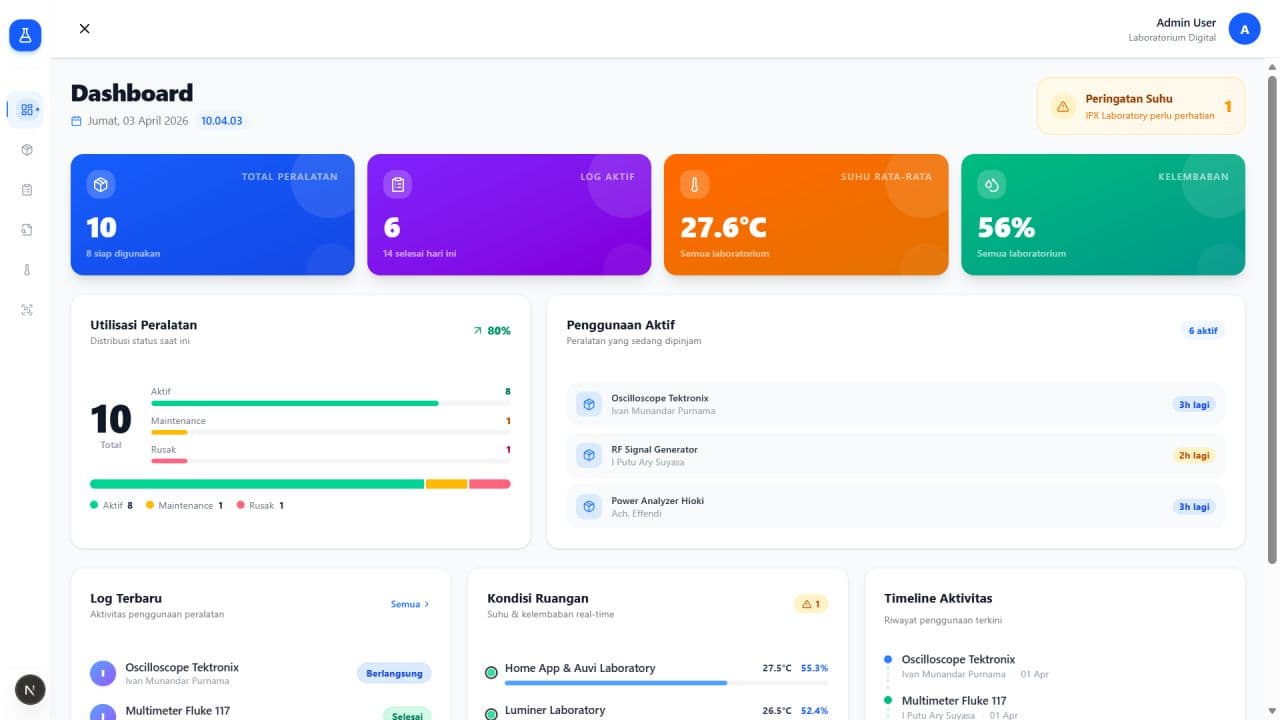Screen dimensions: 1280x720
Task: Open the equipment cube sidebar icon
Action: point(27,150)
